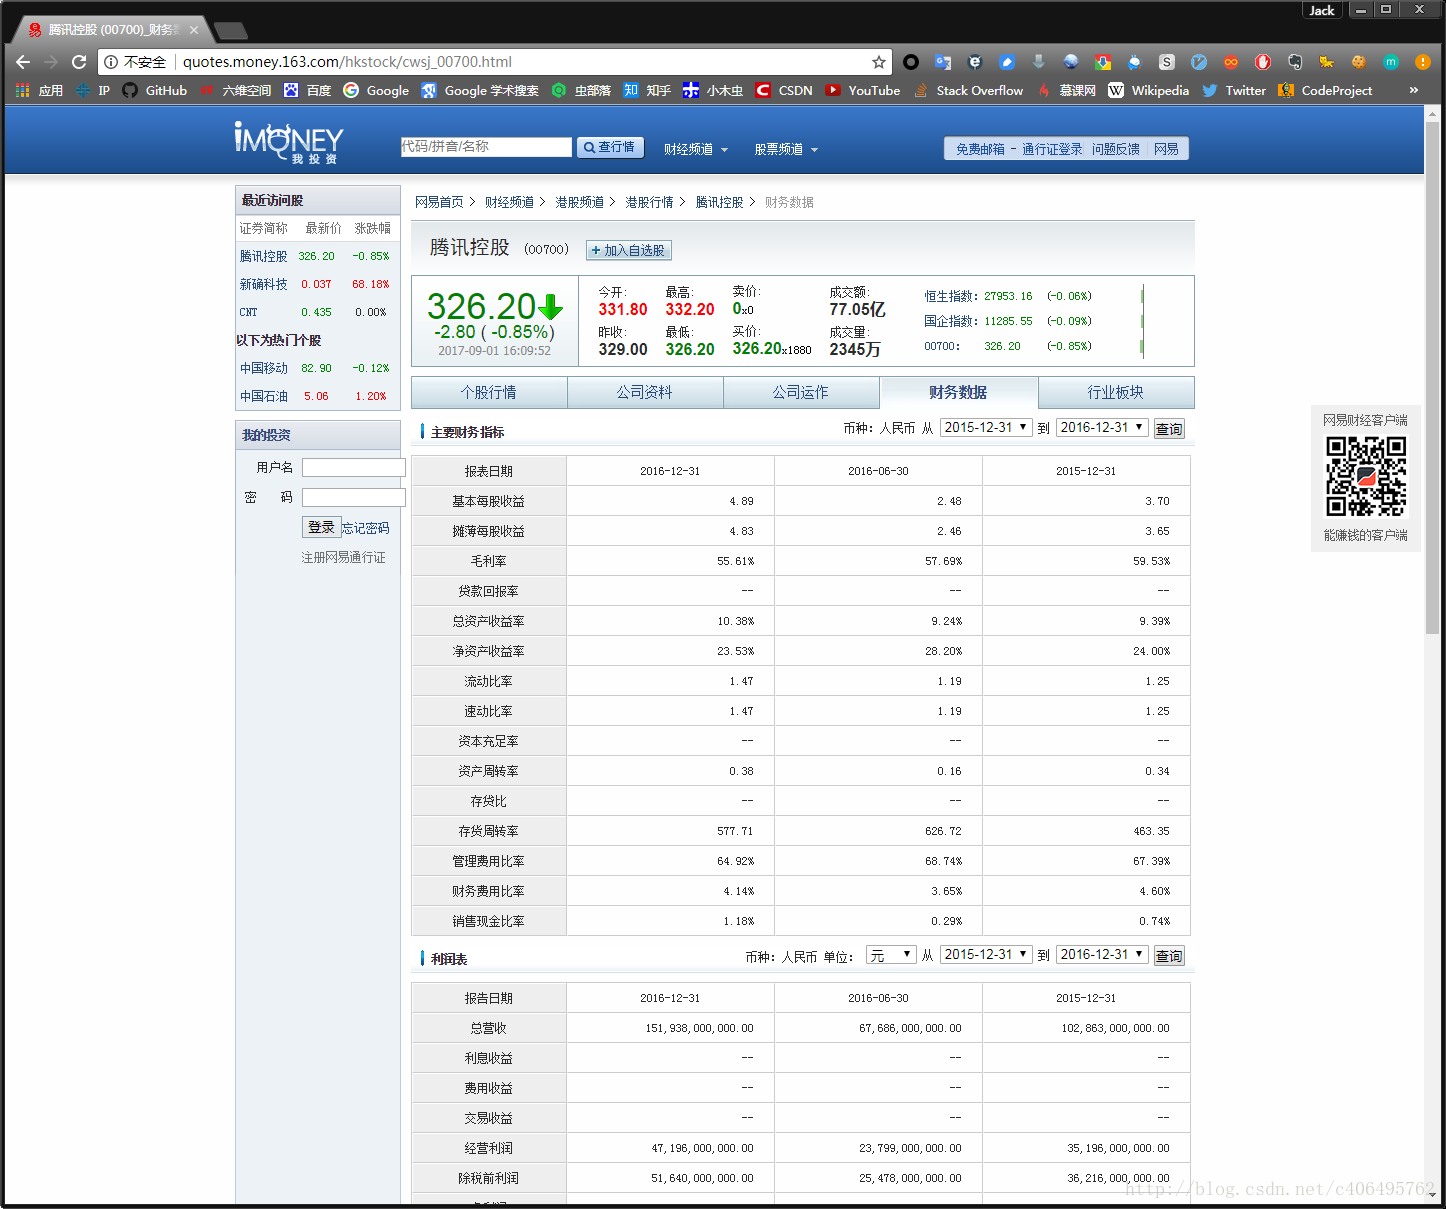The height and width of the screenshot is (1209, 1446).
Task: Click the 密码 input field
Action: tap(354, 497)
